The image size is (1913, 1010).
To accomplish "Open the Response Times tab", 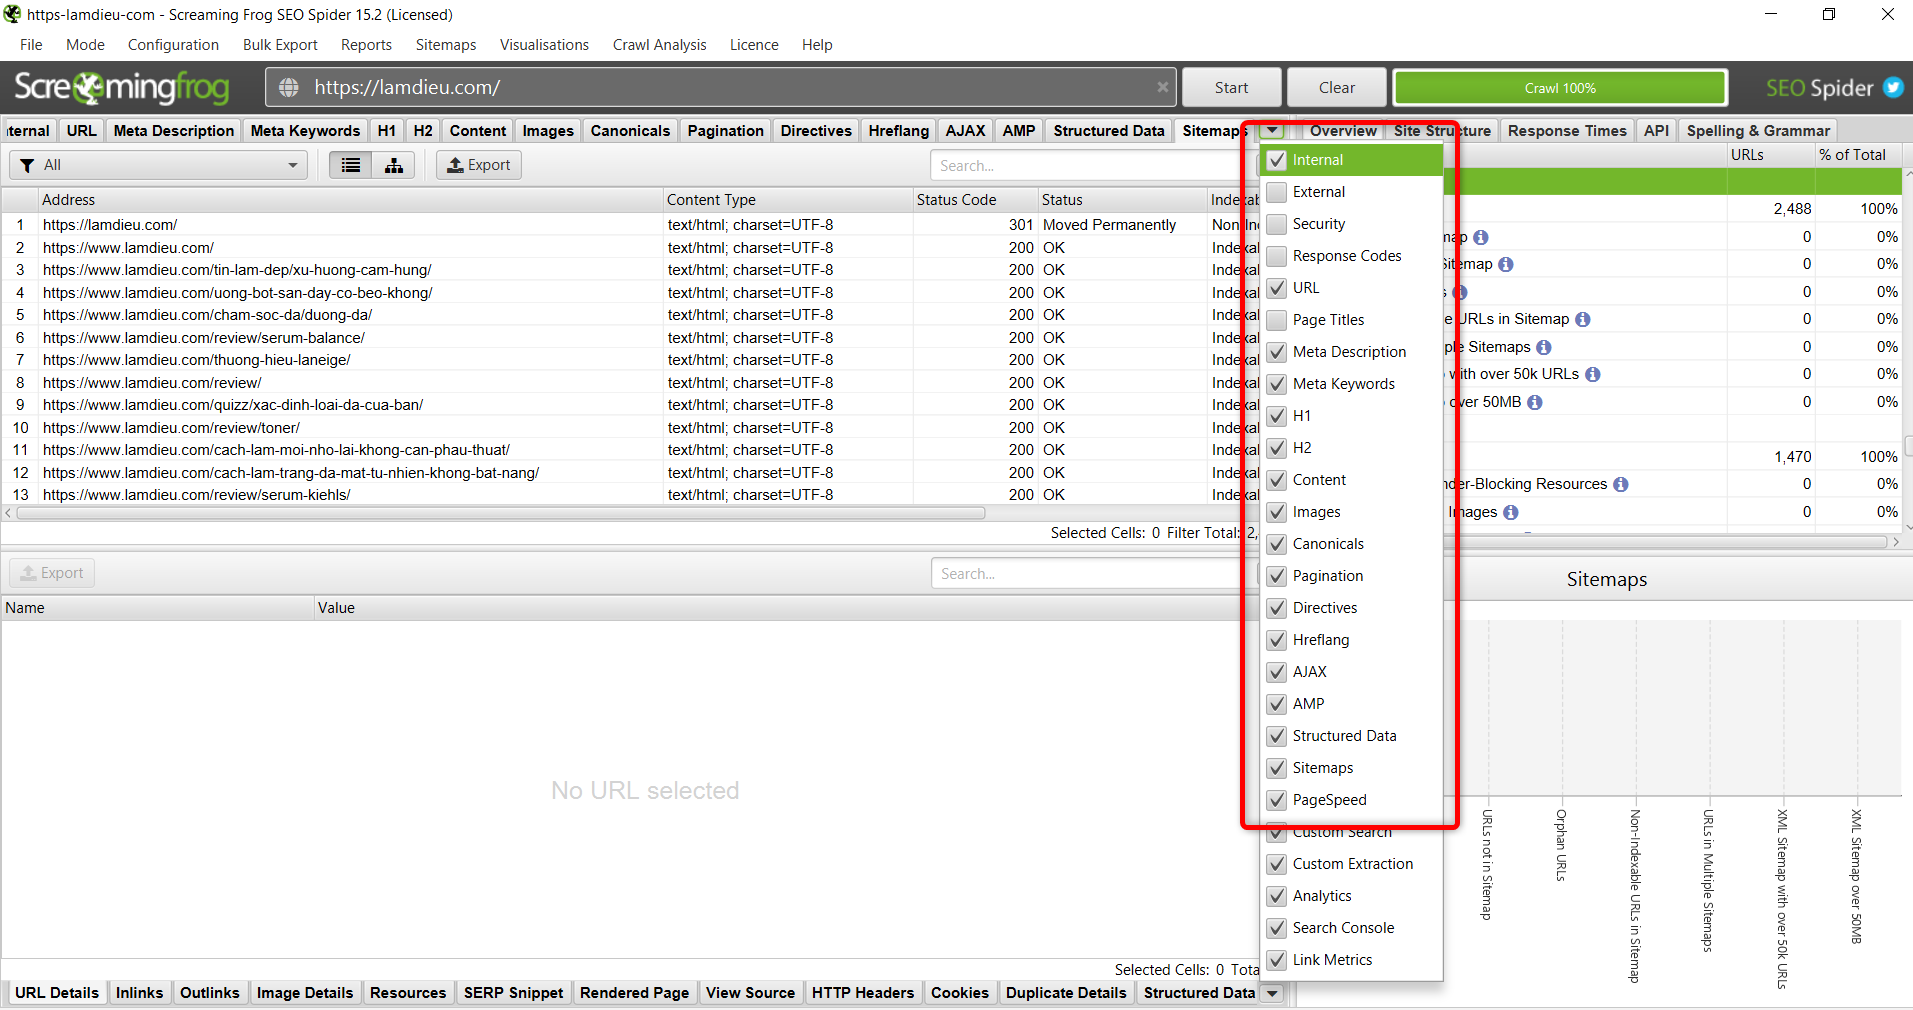I will [x=1567, y=131].
